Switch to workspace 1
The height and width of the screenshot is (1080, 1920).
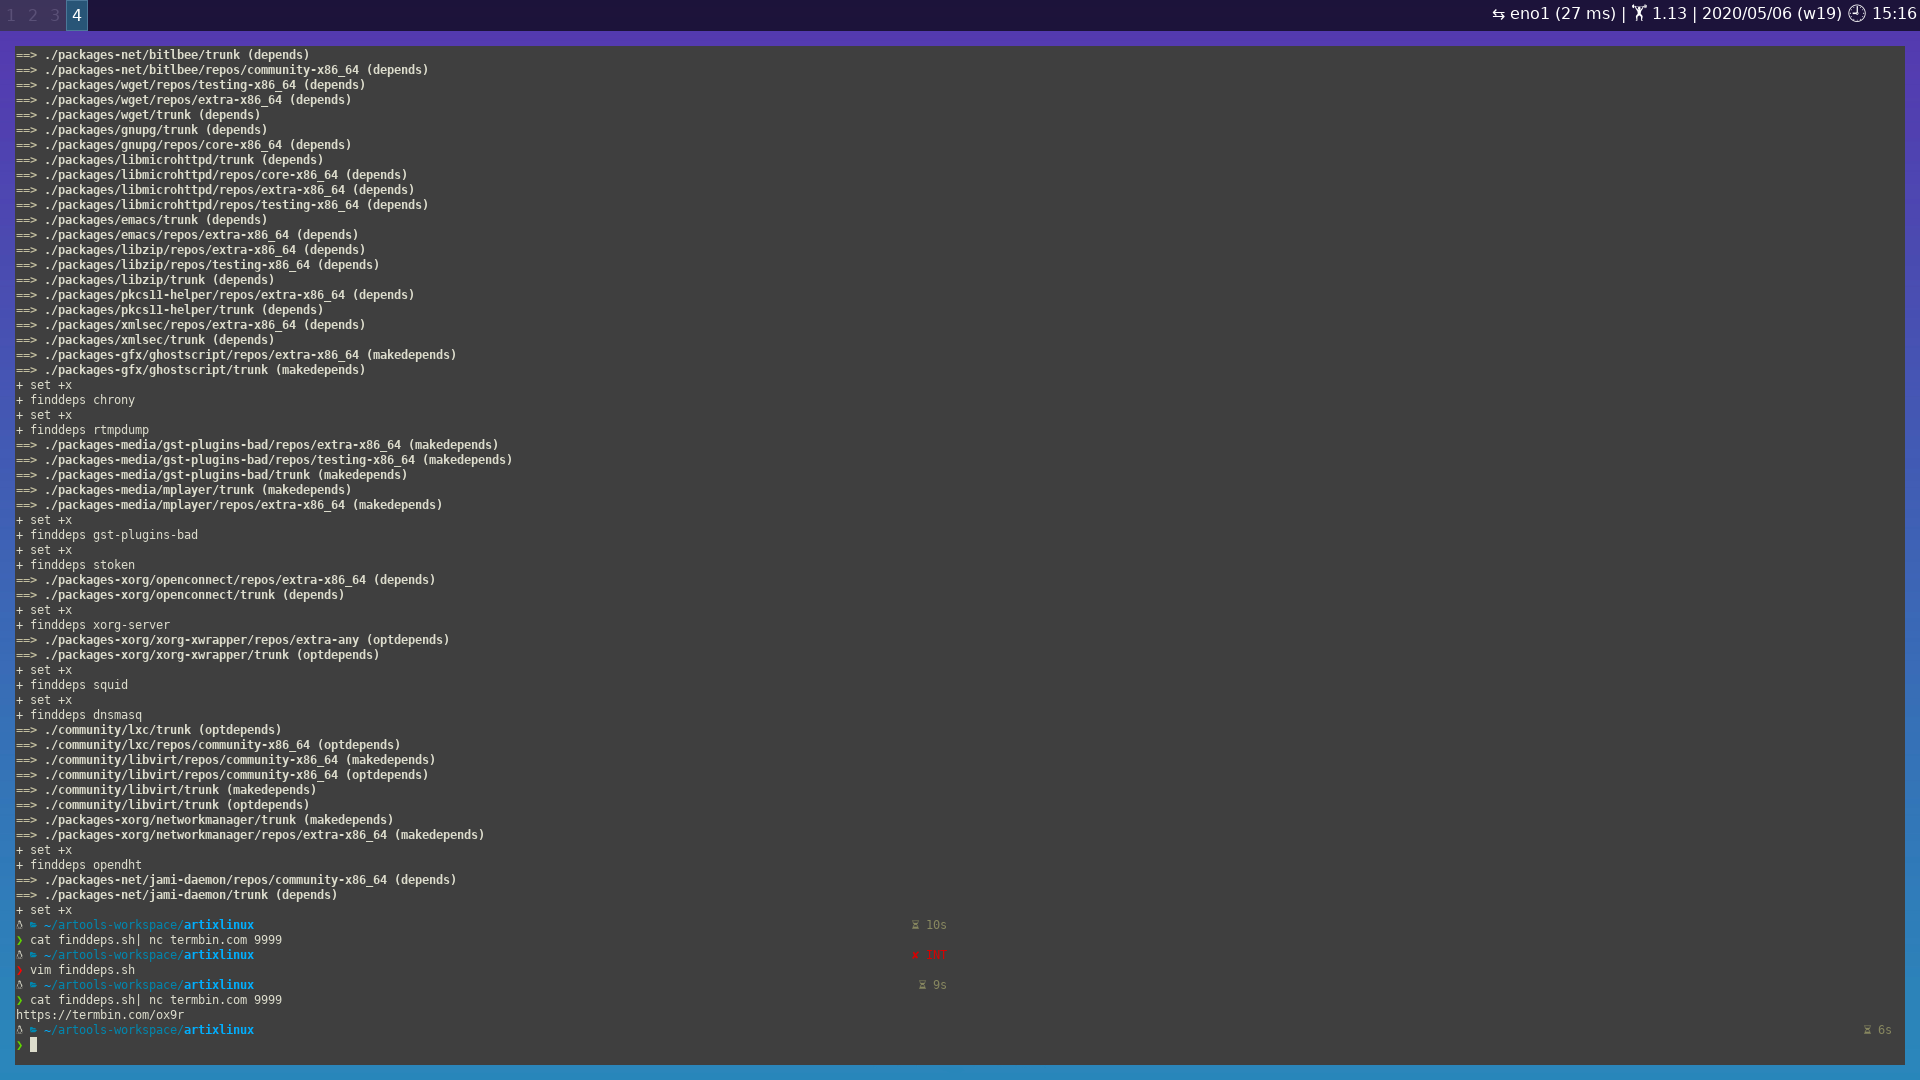coord(11,15)
